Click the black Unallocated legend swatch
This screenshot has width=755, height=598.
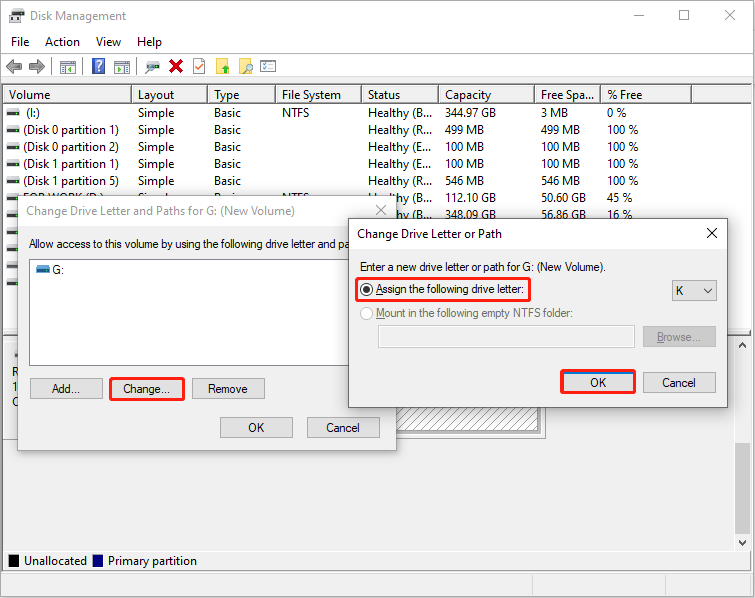[14, 561]
